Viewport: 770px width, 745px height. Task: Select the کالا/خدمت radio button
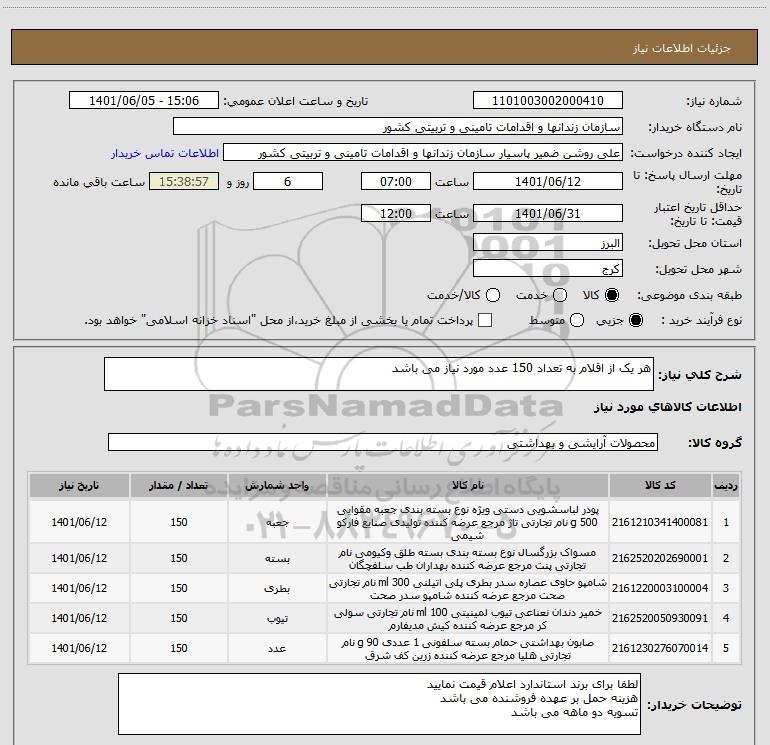coord(493,295)
